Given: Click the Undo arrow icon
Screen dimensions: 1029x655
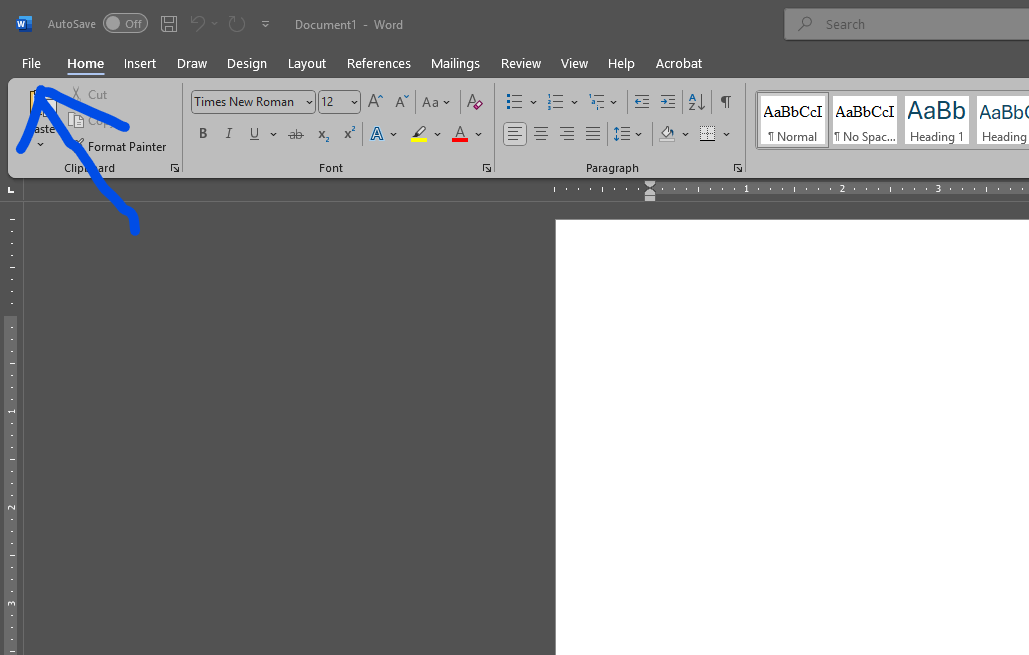Looking at the screenshot, I should pos(198,24).
